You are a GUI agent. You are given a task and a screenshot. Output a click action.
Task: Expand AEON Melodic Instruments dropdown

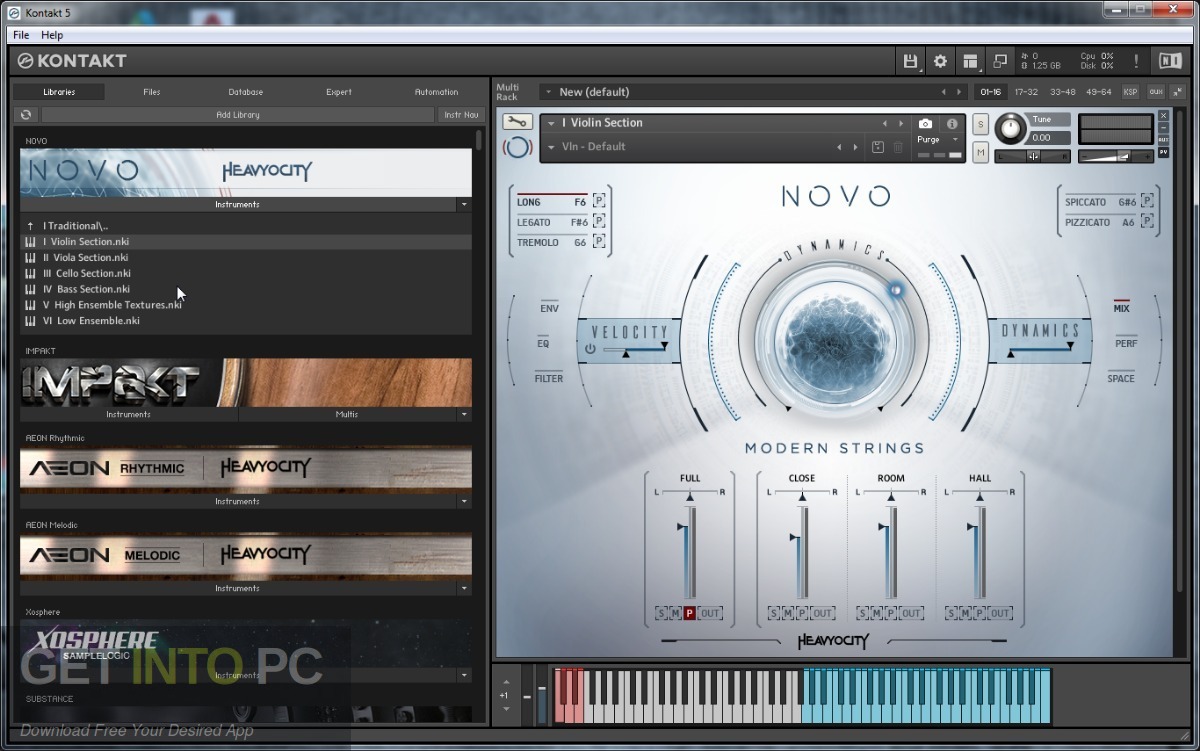tap(463, 588)
